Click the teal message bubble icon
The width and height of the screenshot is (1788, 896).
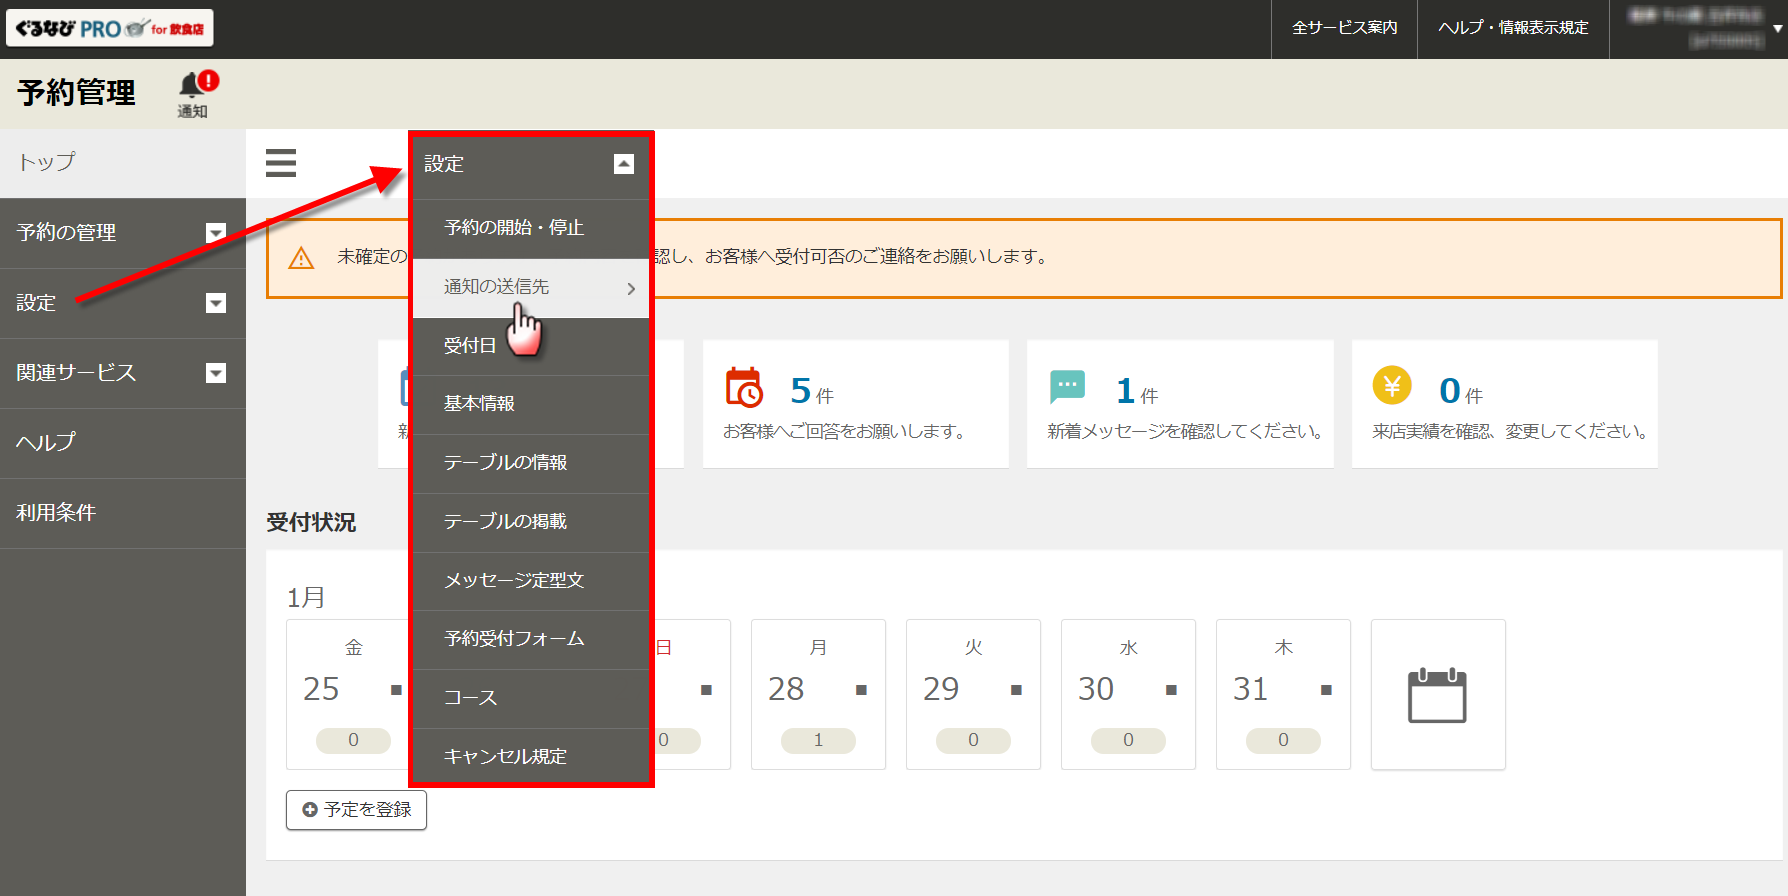coord(1068,386)
